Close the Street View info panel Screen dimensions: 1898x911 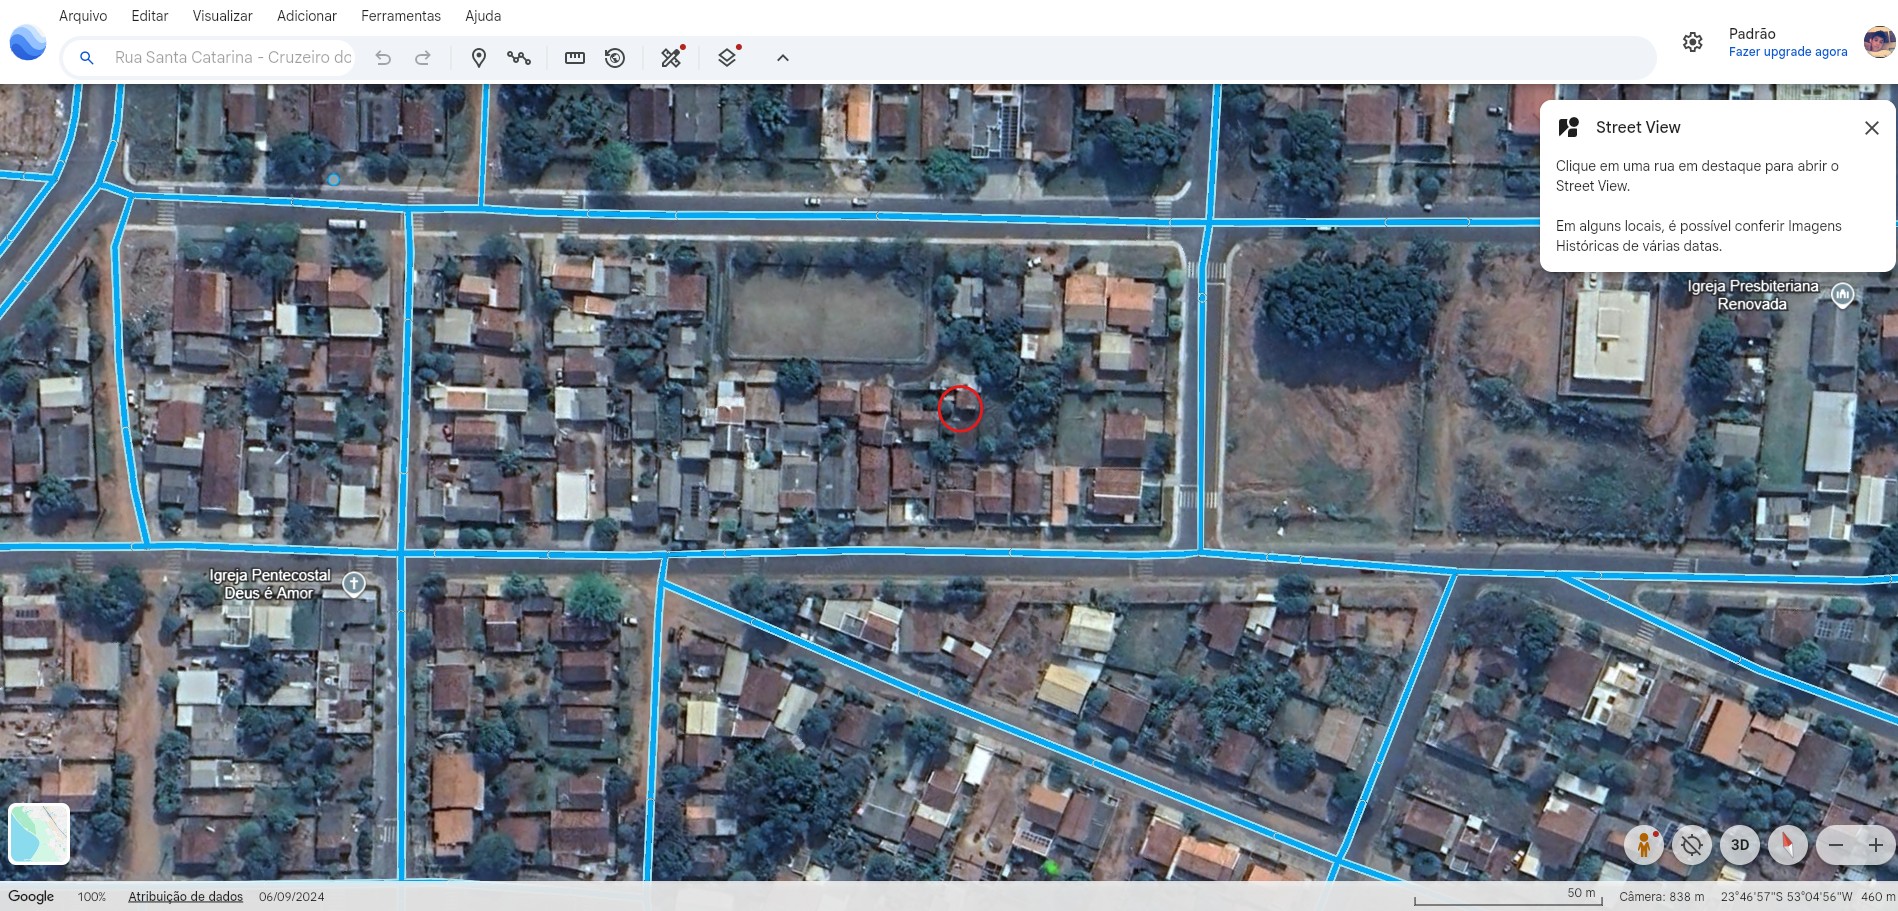point(1872,128)
